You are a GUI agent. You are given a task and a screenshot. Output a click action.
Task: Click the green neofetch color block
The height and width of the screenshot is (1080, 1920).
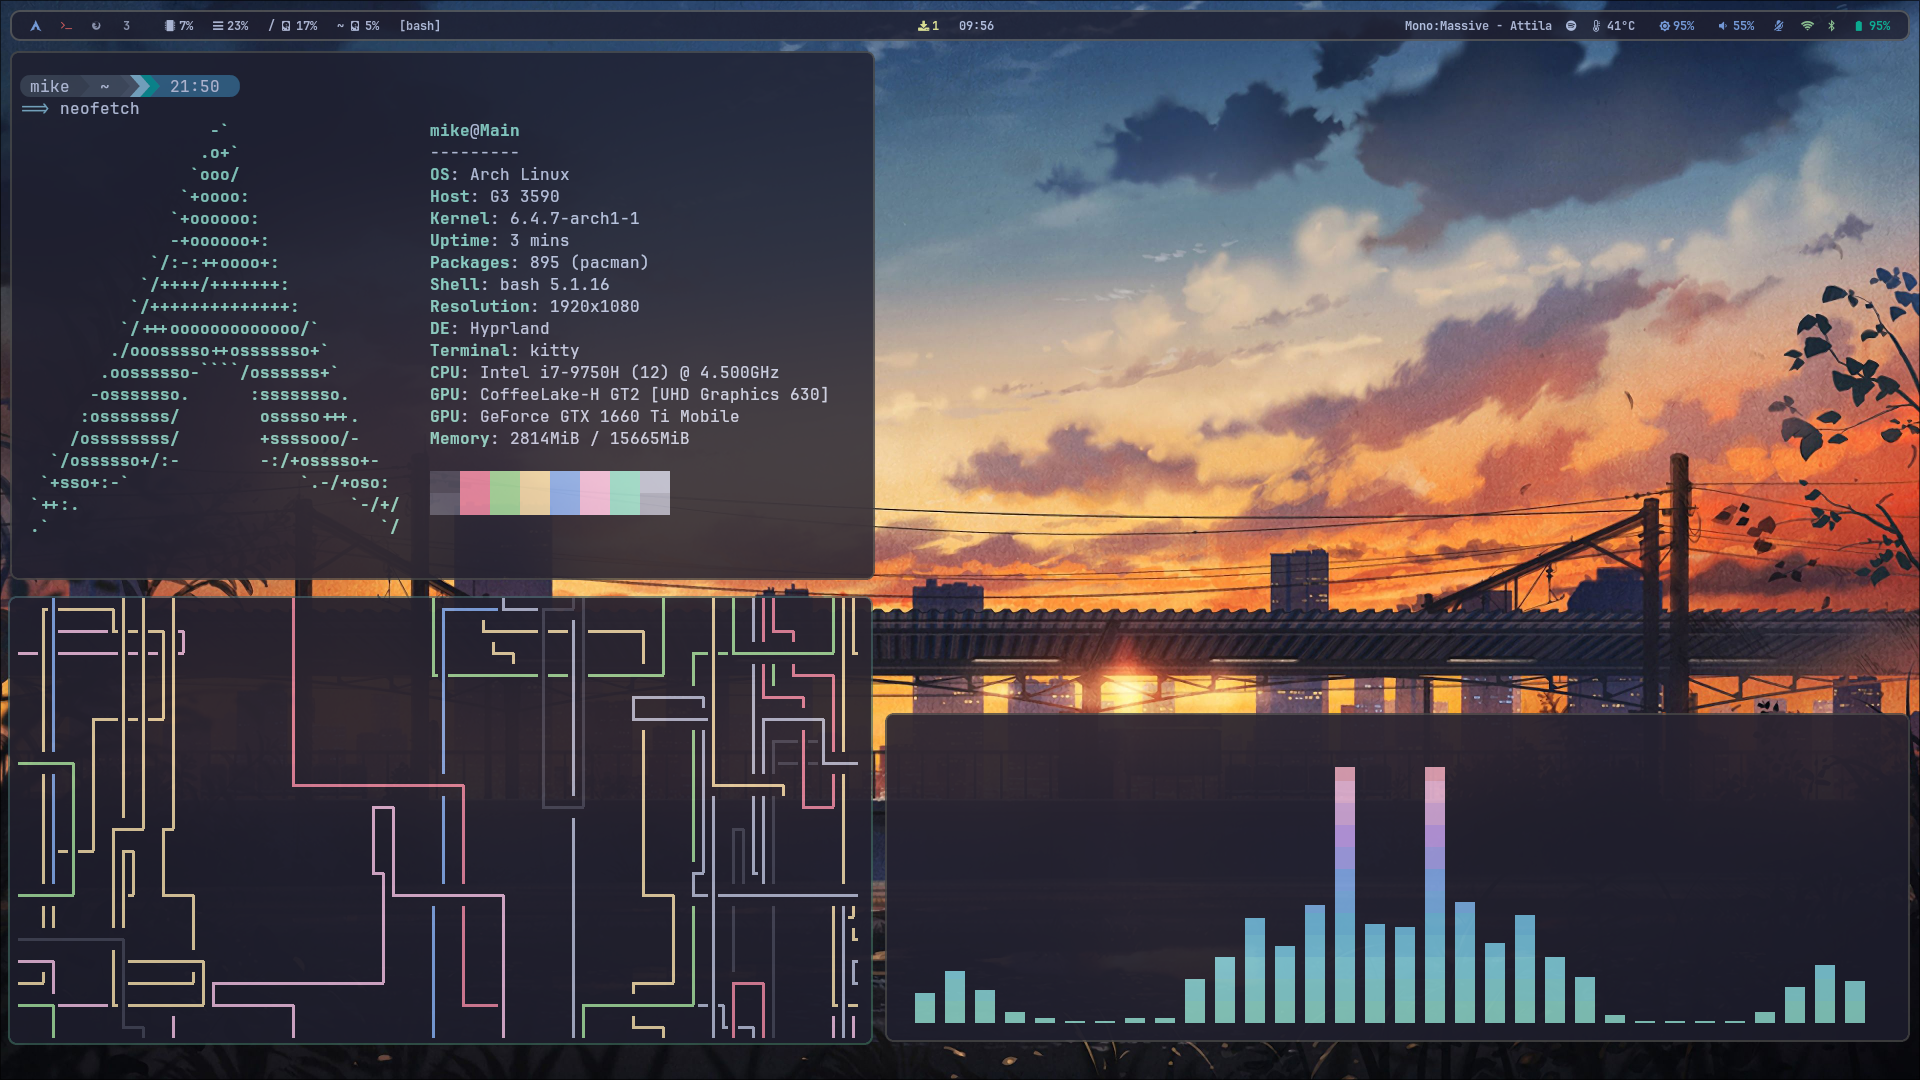(x=505, y=493)
